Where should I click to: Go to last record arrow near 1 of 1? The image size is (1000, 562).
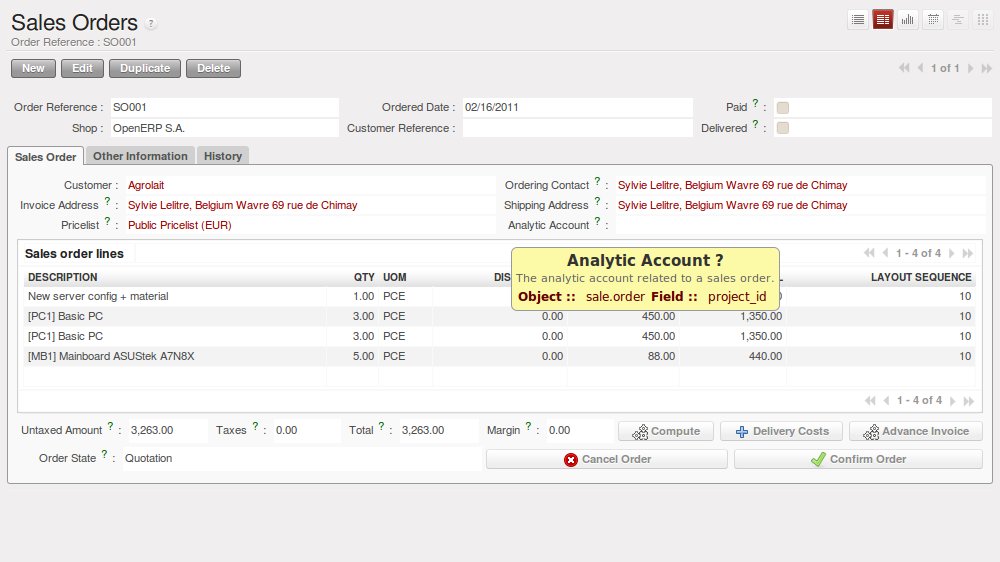tap(987, 68)
